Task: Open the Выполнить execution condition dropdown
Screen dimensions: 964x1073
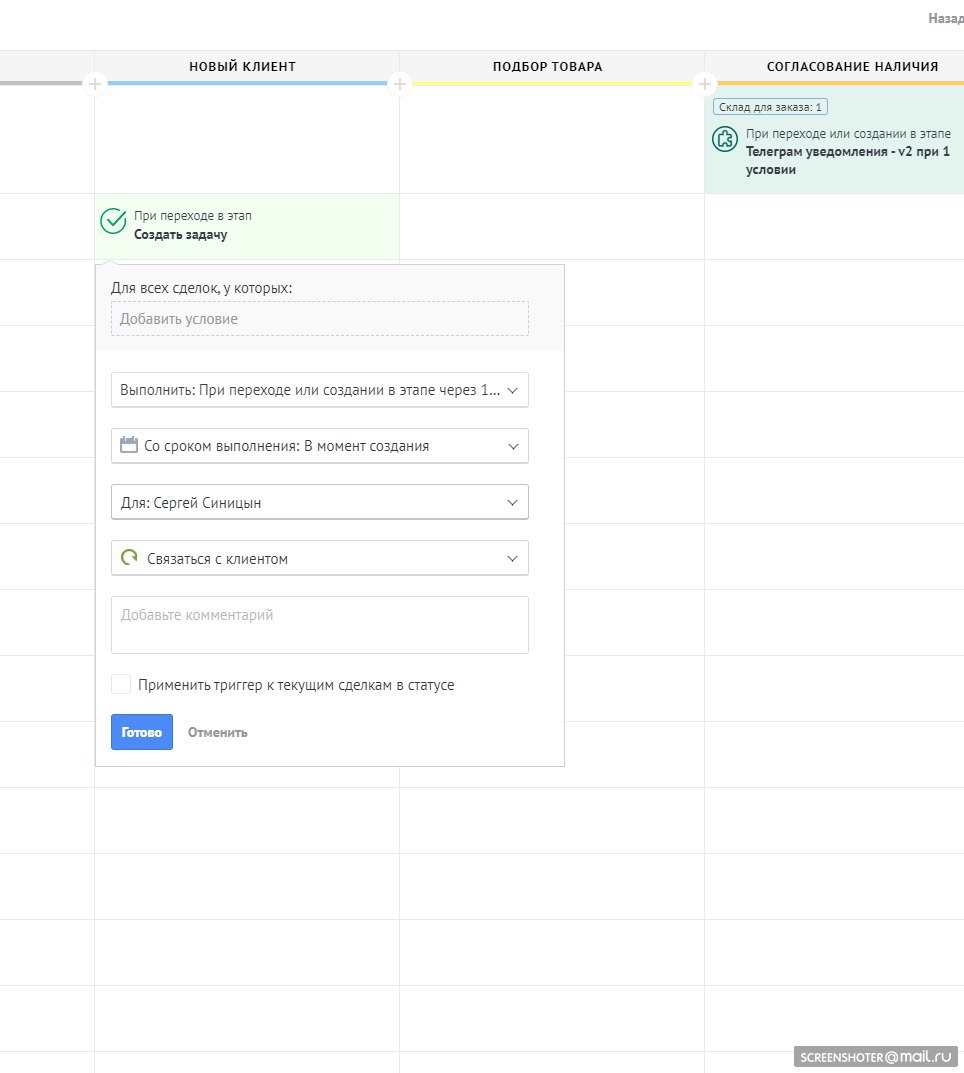Action: (320, 390)
